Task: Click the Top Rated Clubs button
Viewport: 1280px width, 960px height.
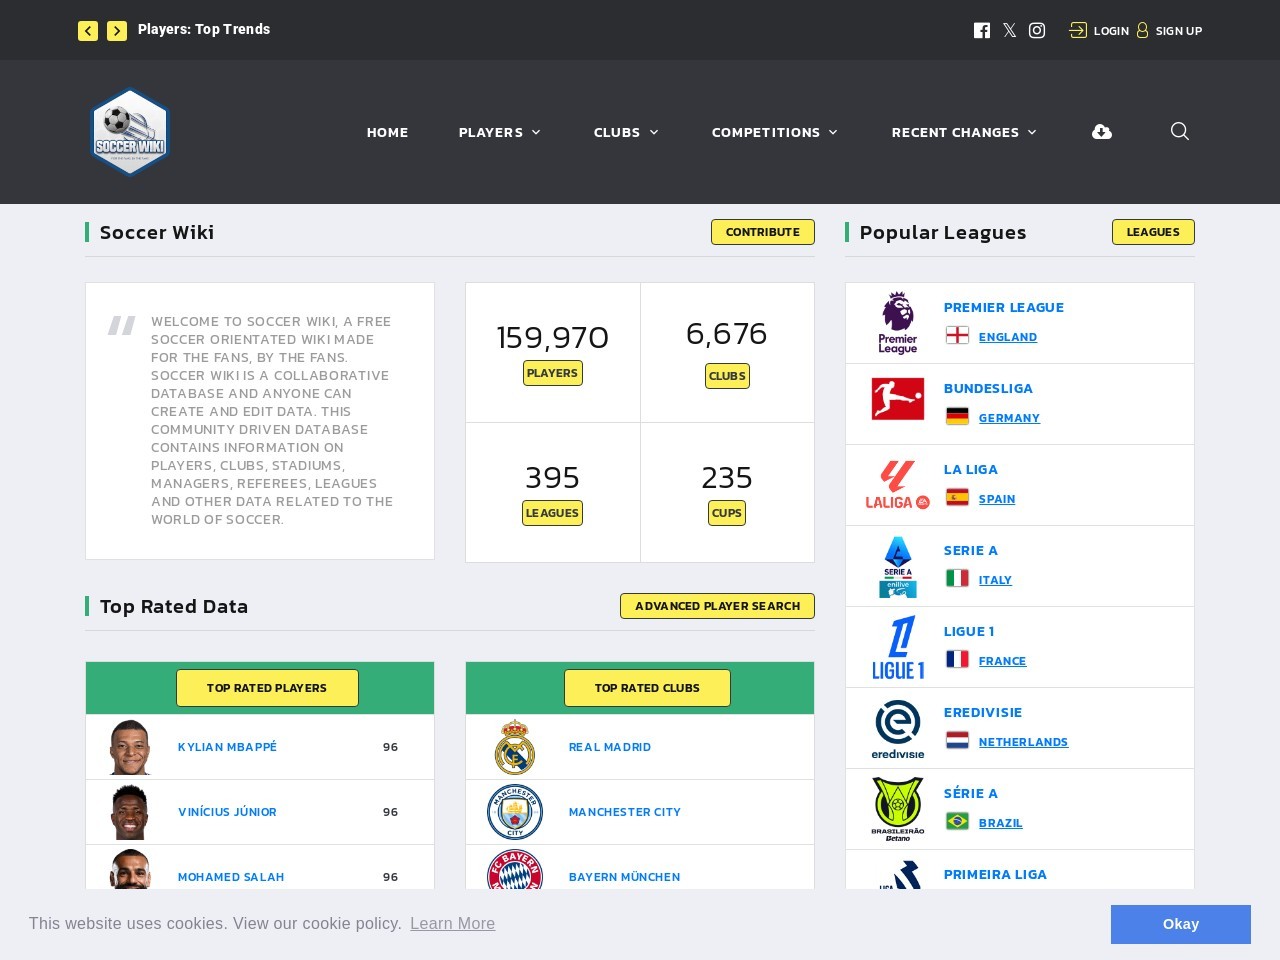Action: [x=647, y=688]
